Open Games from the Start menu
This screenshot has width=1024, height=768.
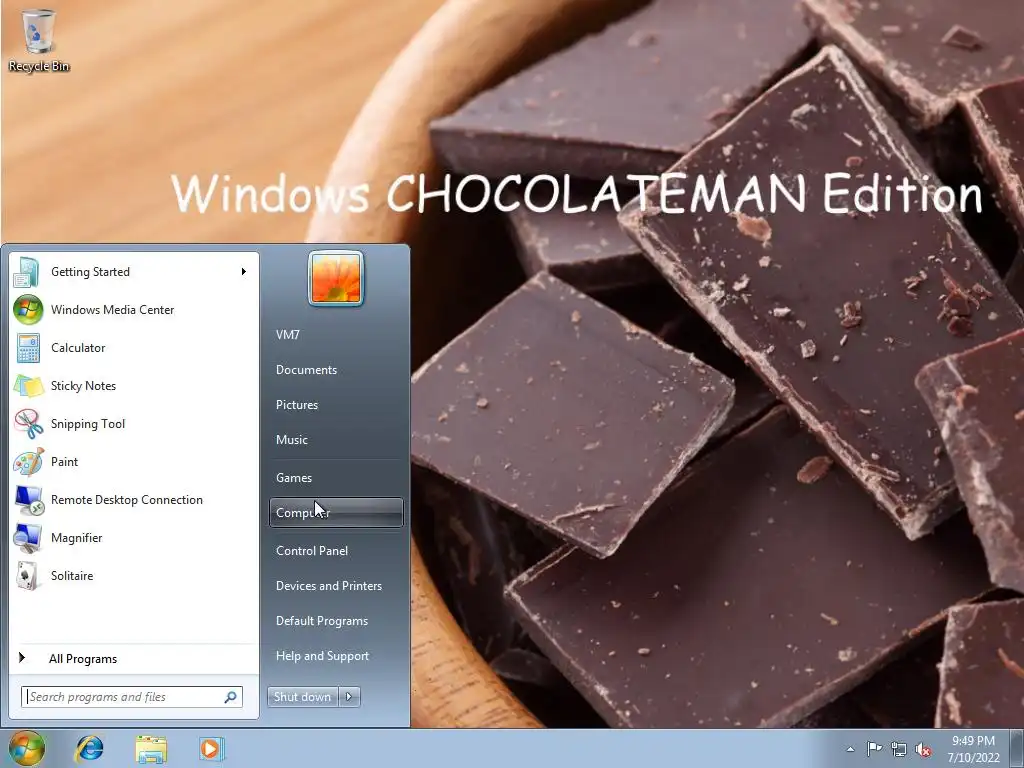pos(336,477)
